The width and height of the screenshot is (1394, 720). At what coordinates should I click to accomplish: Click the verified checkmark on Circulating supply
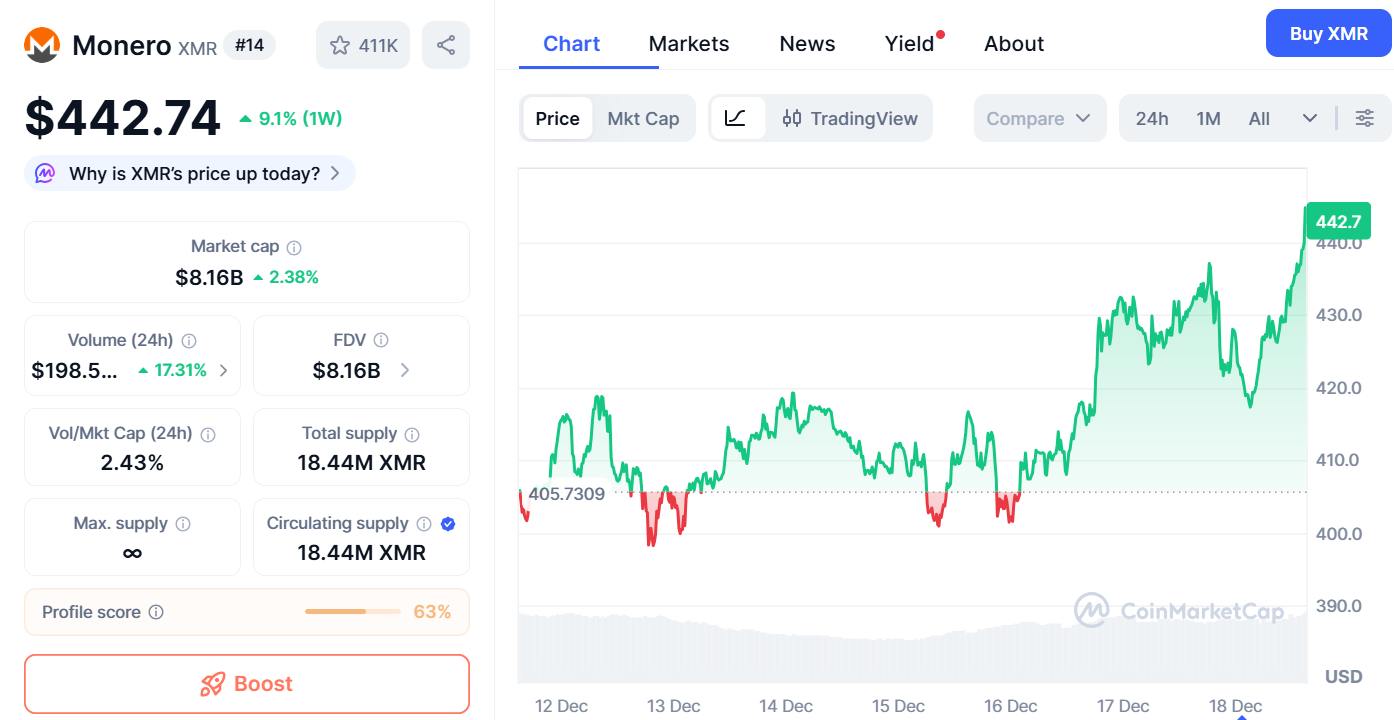pyautogui.click(x=447, y=523)
